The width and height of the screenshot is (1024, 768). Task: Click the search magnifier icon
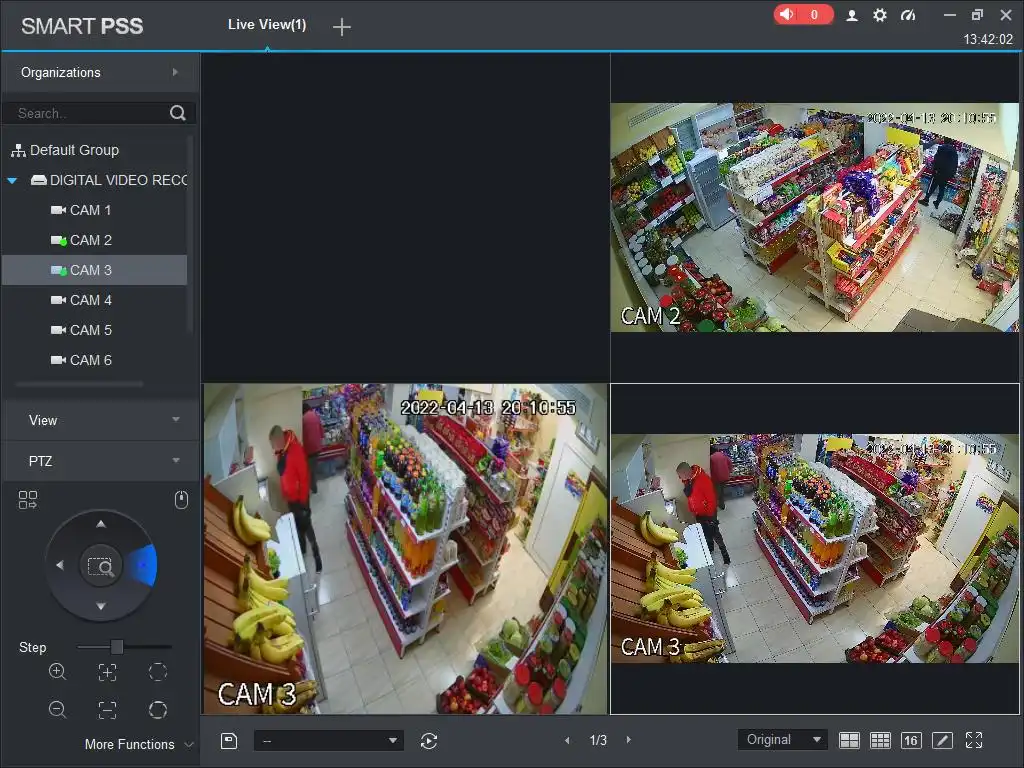178,113
